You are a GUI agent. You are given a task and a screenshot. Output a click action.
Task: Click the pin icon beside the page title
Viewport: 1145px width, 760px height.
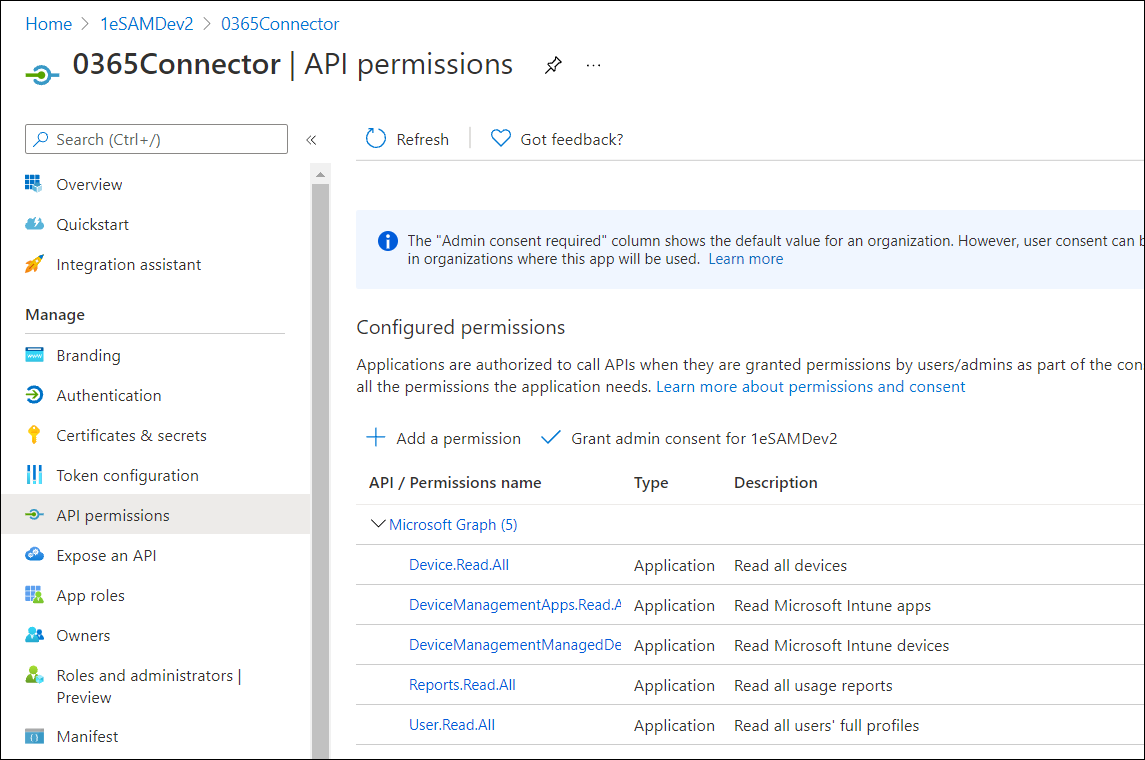pos(553,65)
